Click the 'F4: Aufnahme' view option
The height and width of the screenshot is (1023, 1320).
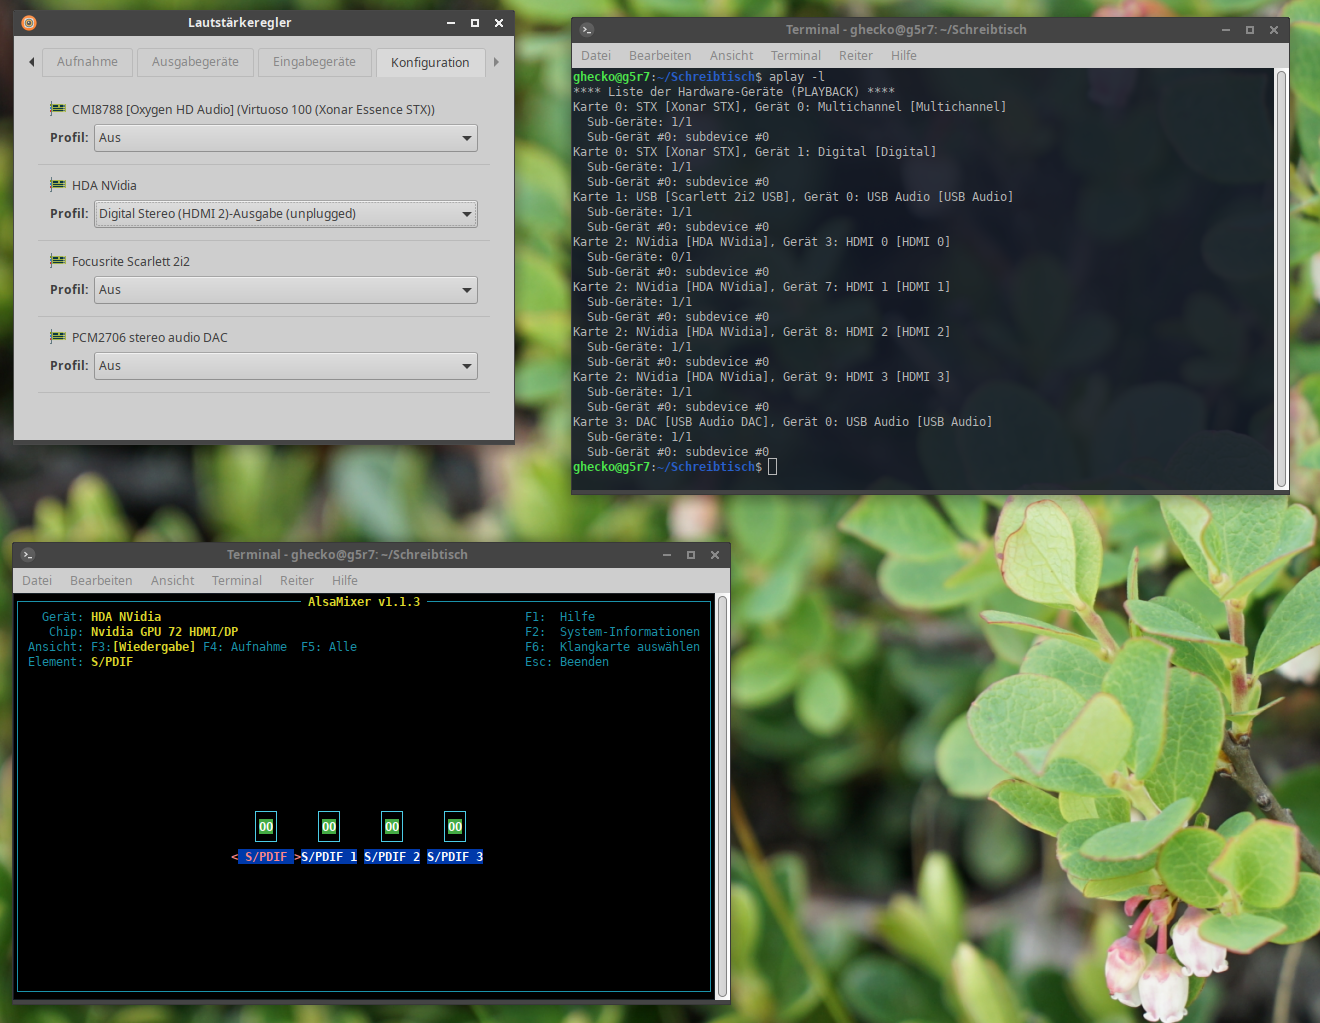(x=245, y=647)
